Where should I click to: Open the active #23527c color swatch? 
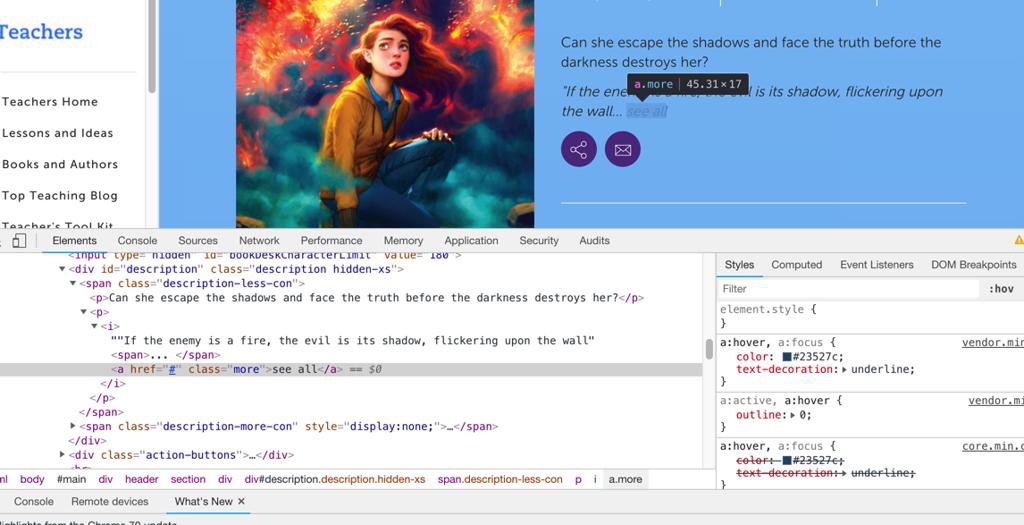[787, 357]
